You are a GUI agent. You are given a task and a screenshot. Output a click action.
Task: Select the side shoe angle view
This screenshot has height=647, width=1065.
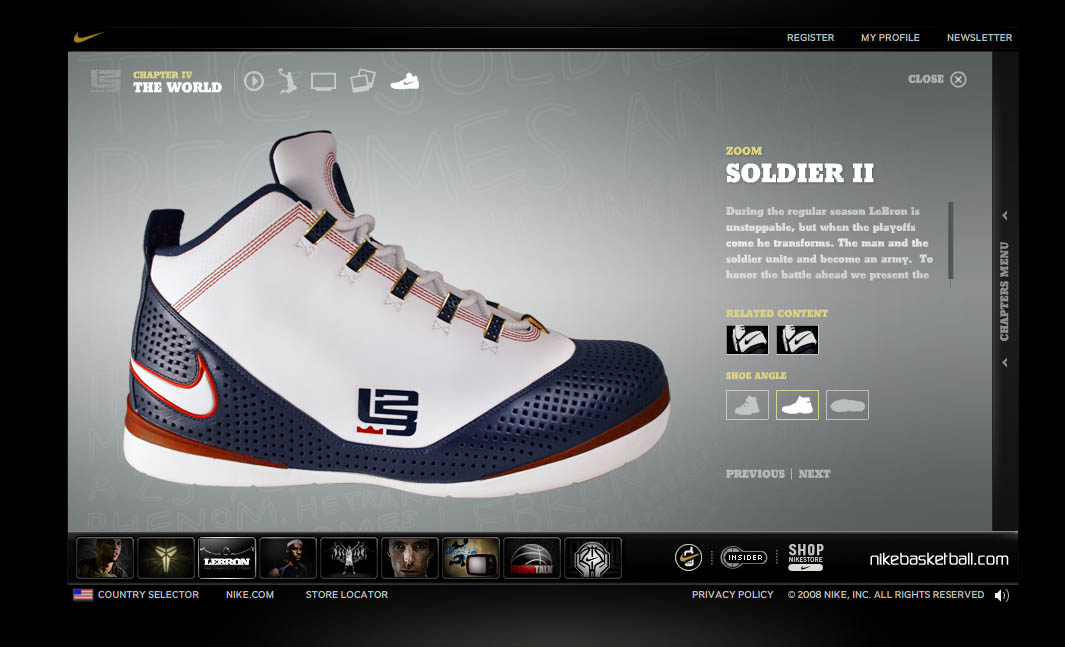[x=797, y=405]
